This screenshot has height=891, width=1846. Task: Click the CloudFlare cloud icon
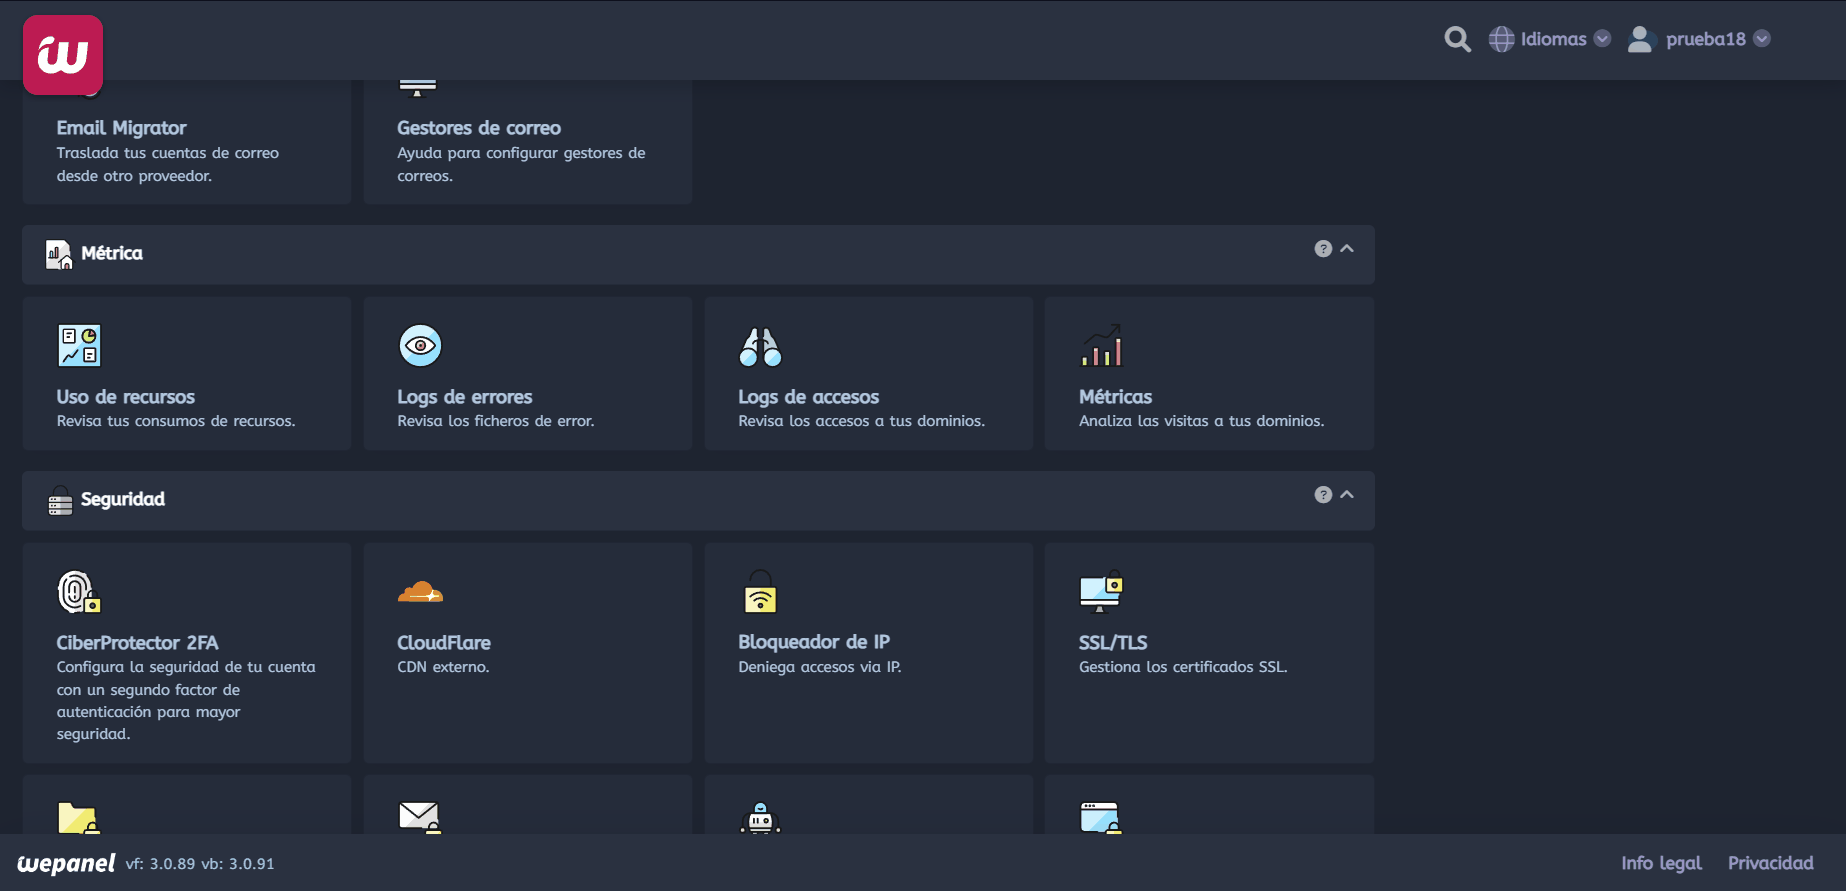pos(420,592)
